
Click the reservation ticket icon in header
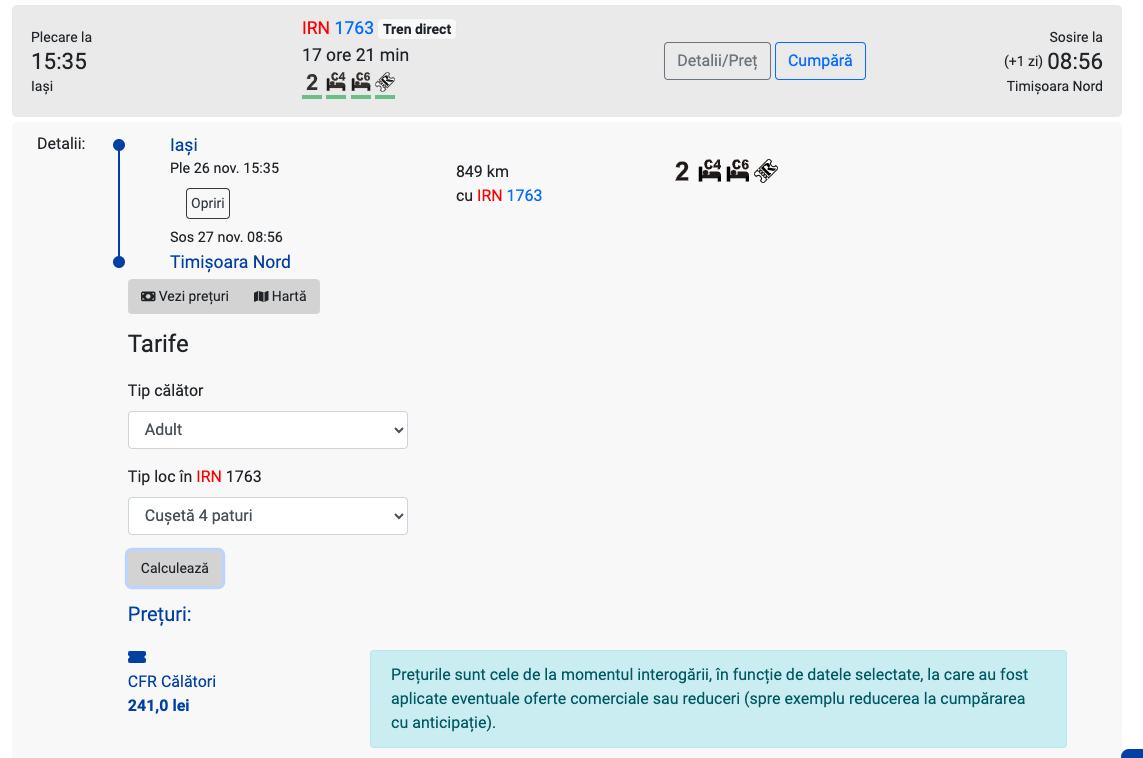click(x=385, y=82)
